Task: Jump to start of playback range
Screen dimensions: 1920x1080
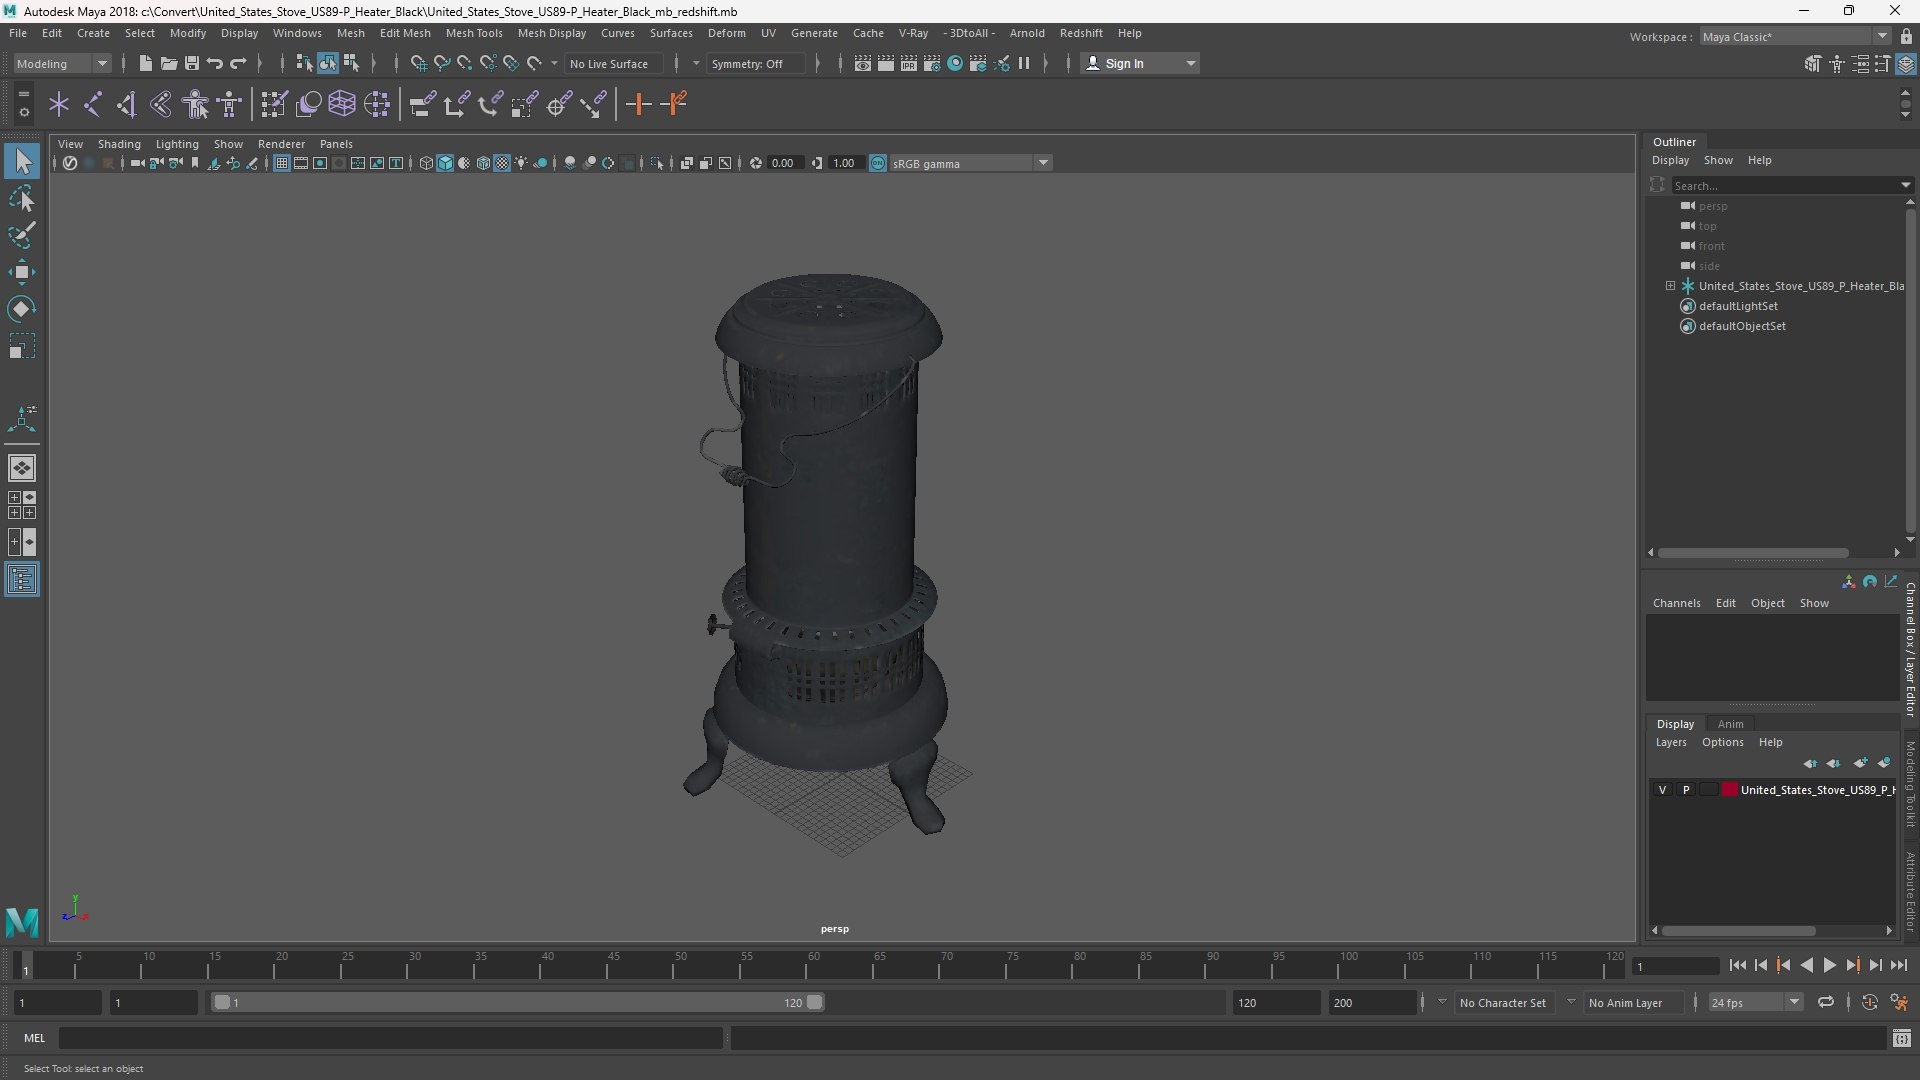Action: [x=1737, y=966]
